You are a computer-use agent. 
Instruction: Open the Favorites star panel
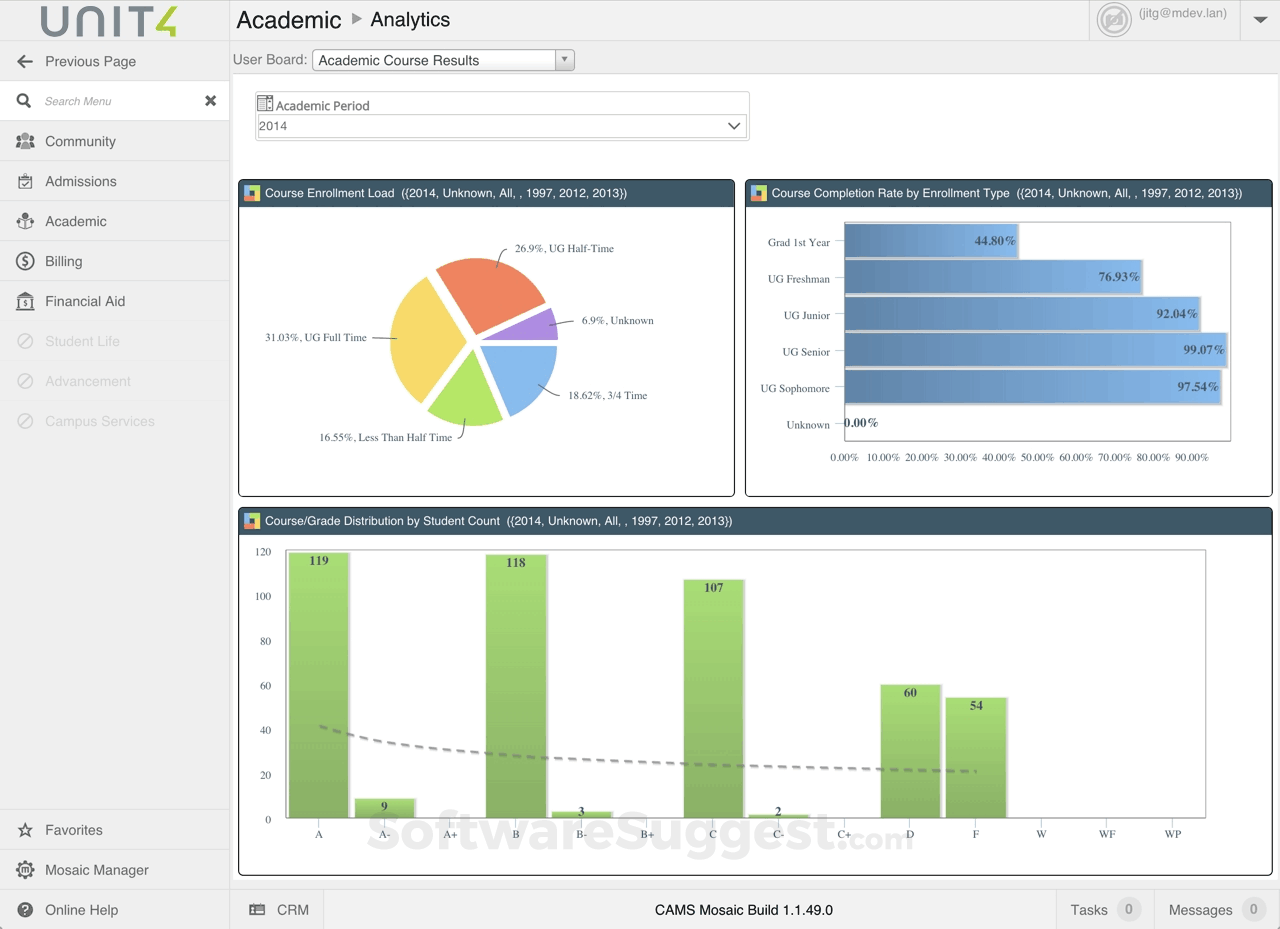[24, 829]
